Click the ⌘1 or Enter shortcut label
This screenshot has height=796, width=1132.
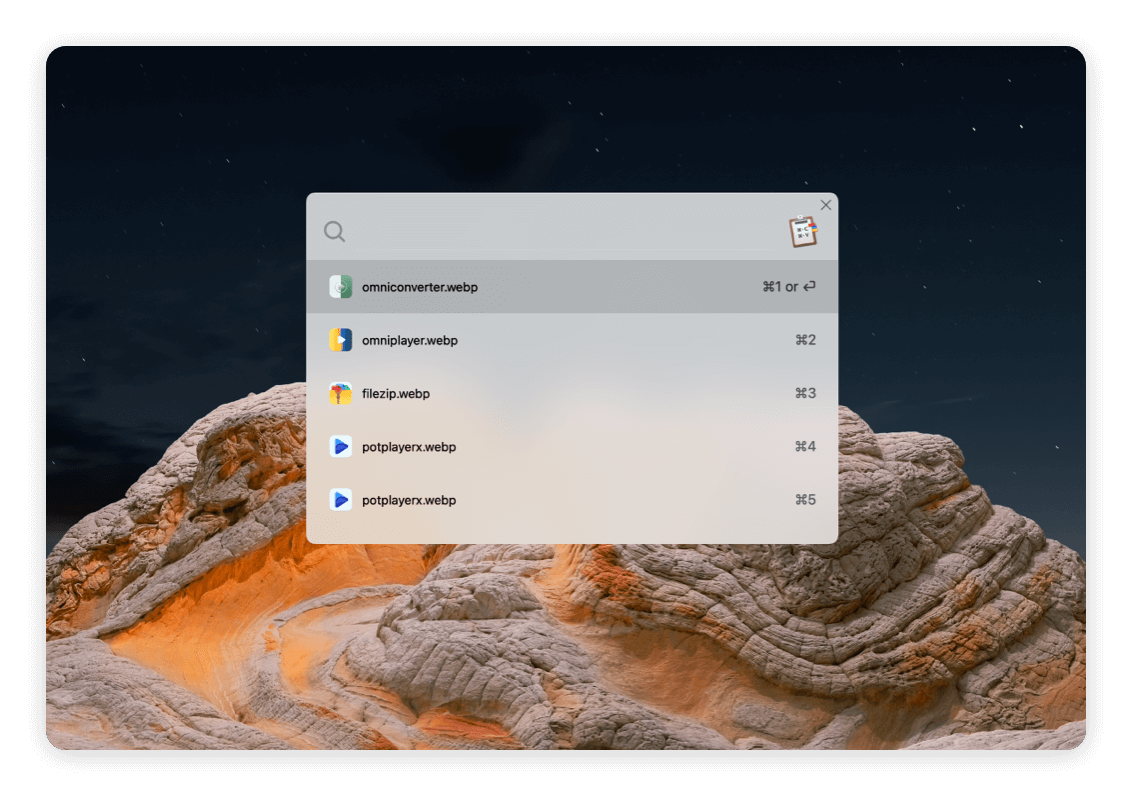[788, 286]
